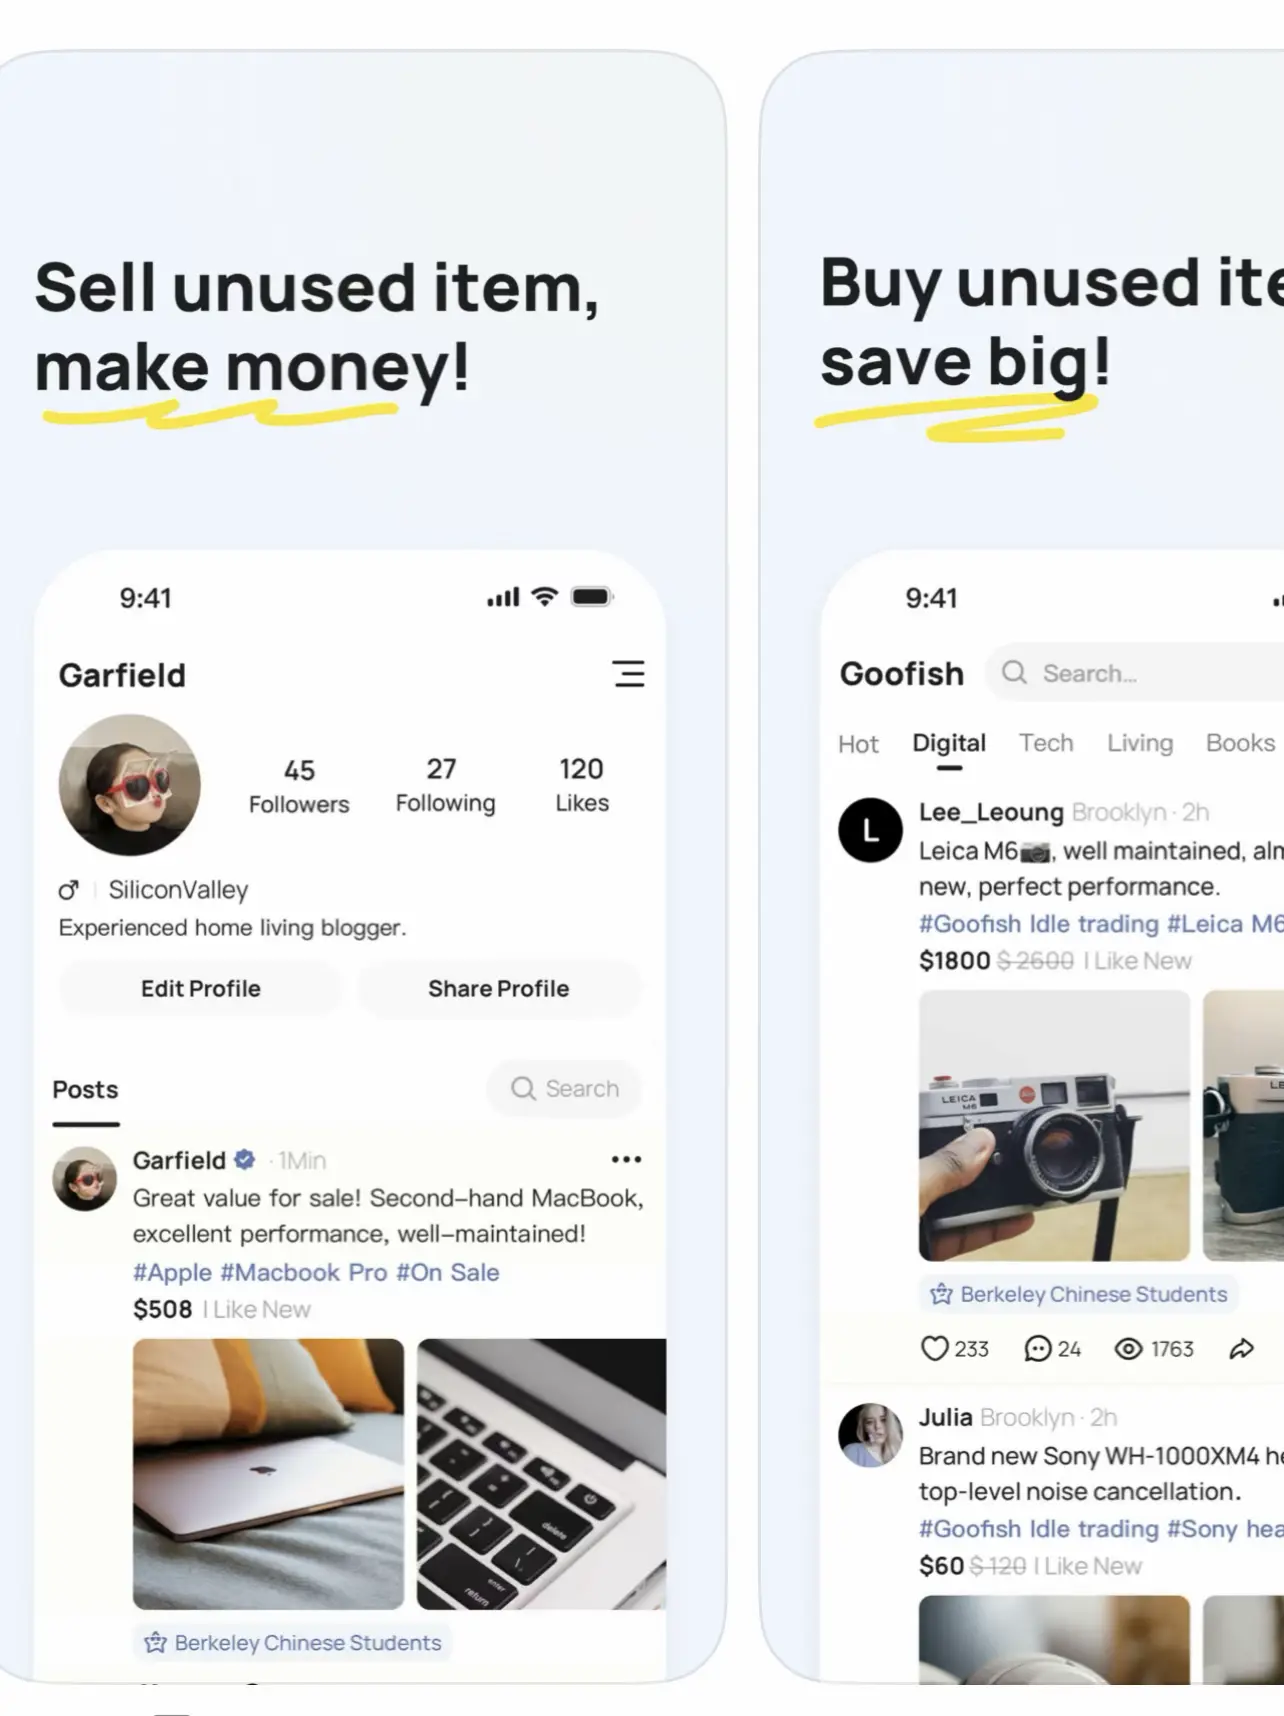Open the #Macbook Pro hashtag link
1284x1716 pixels.
pos(303,1272)
